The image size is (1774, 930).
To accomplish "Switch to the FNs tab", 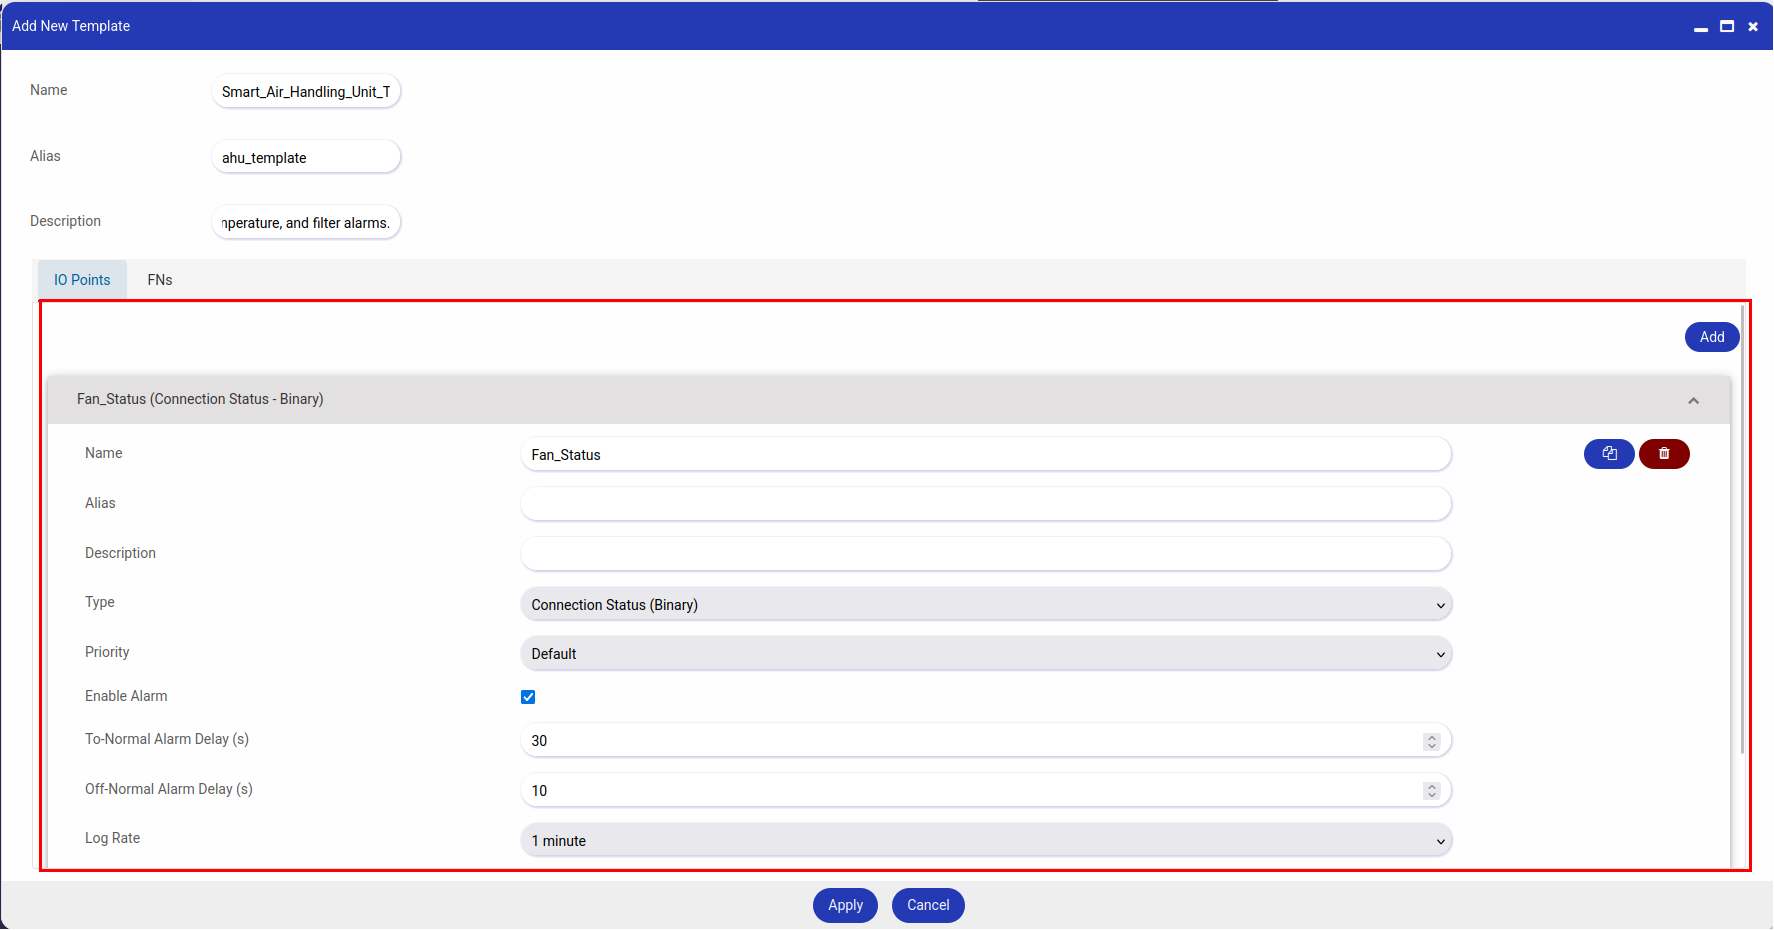I will [x=160, y=280].
